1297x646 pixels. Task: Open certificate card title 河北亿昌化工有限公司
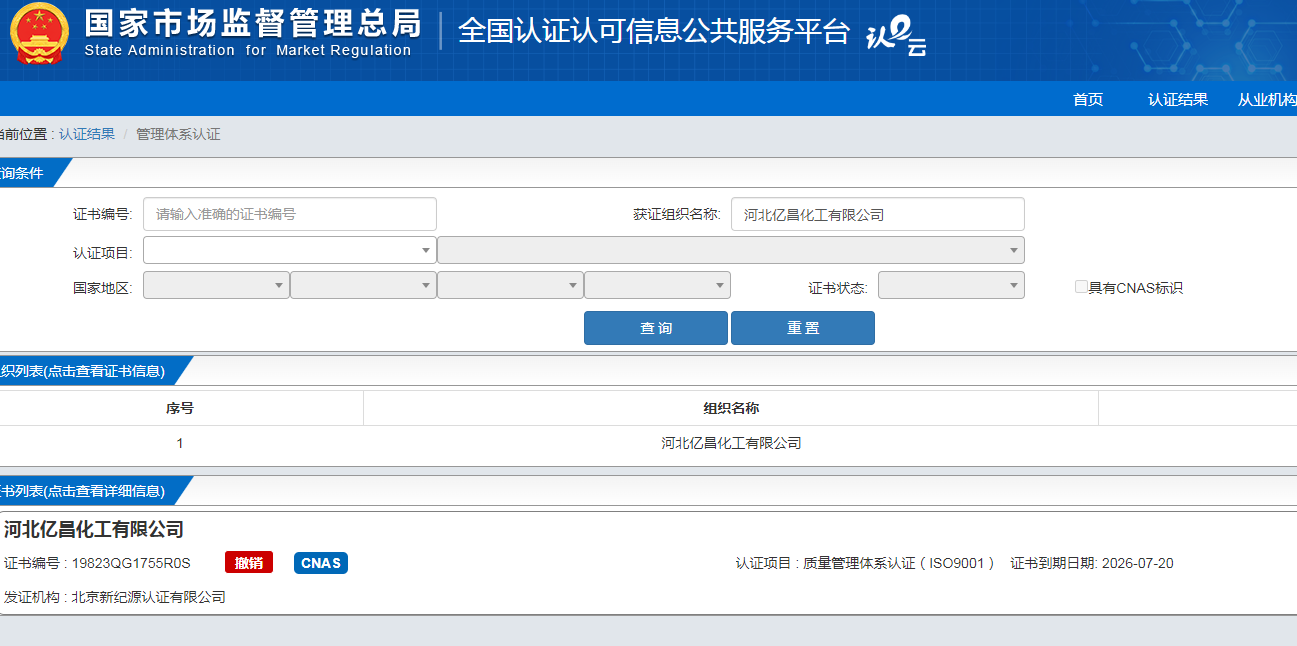(x=94, y=529)
